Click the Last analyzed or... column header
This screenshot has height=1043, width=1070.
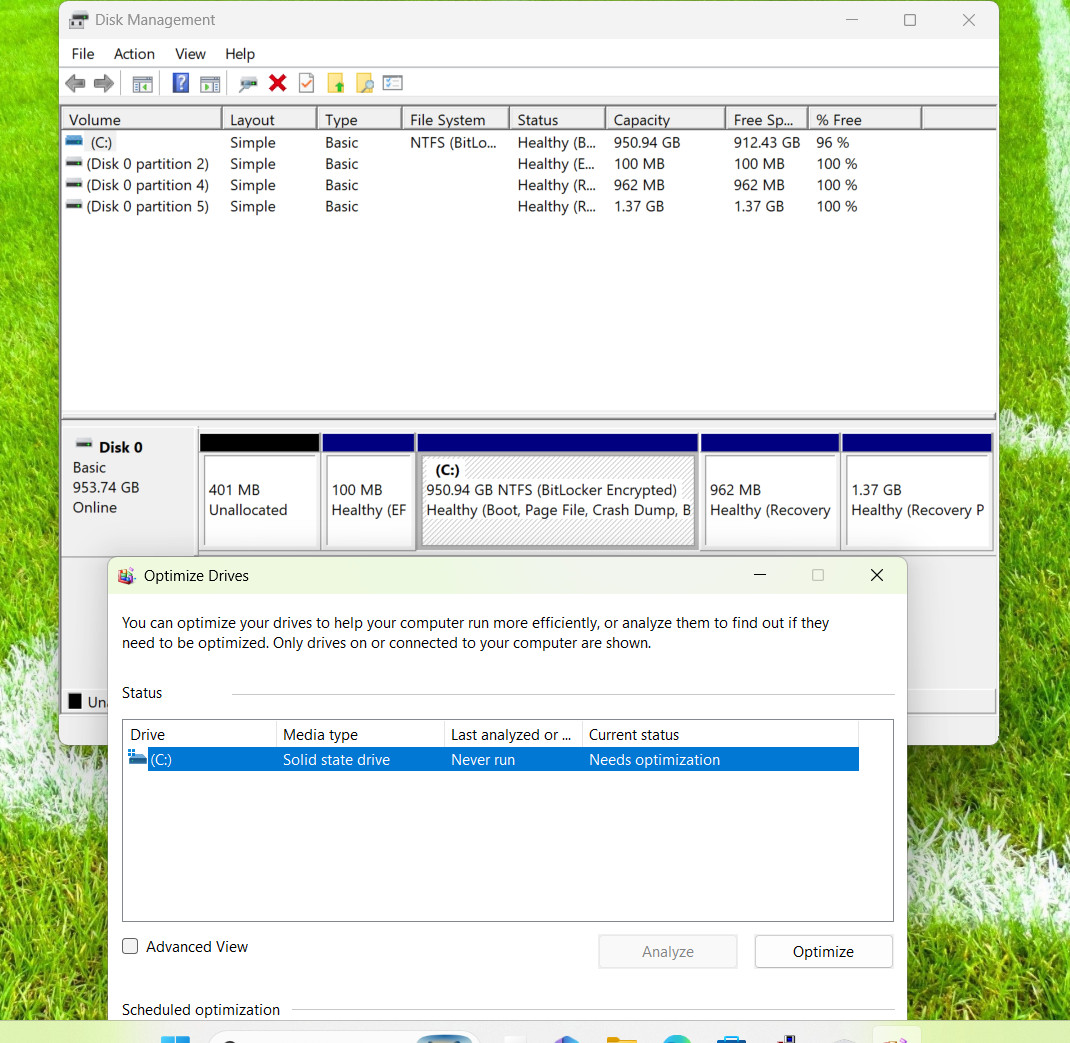513,734
